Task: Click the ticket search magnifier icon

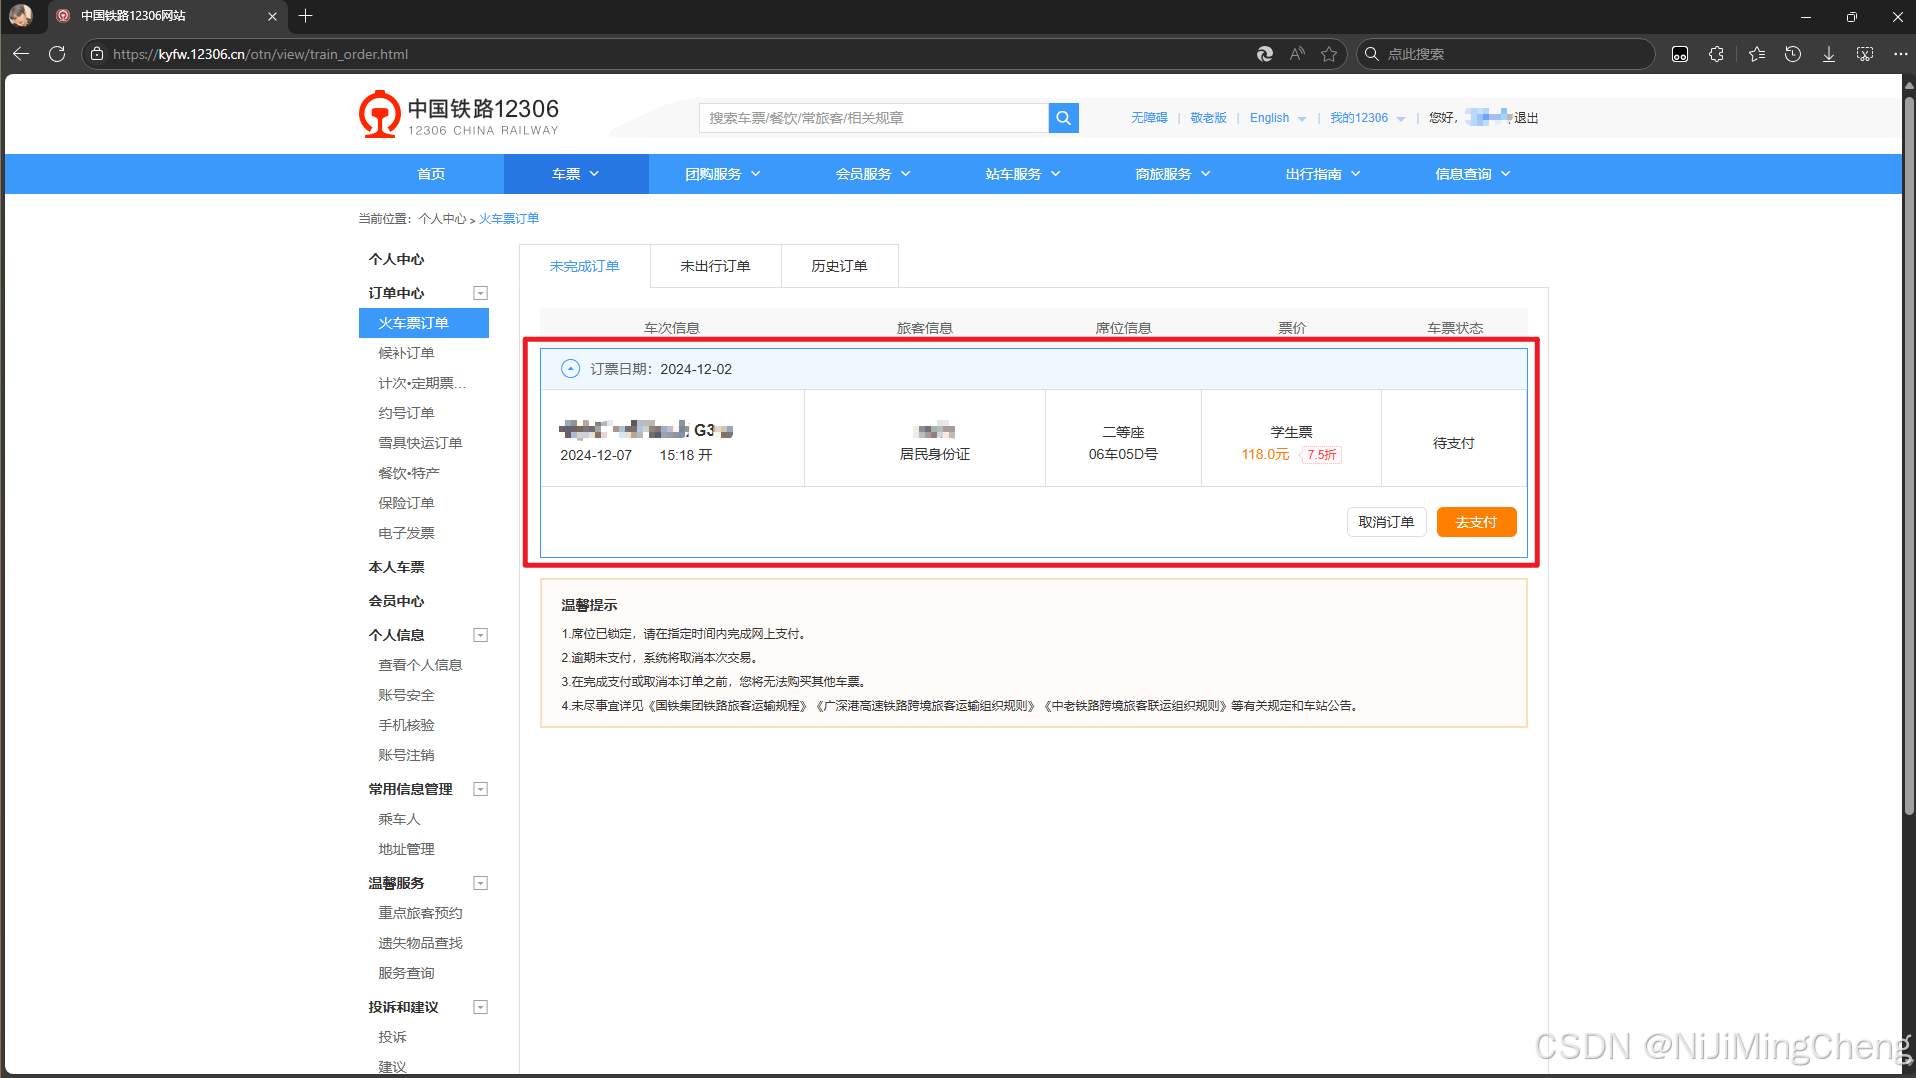Action: click(x=1062, y=117)
